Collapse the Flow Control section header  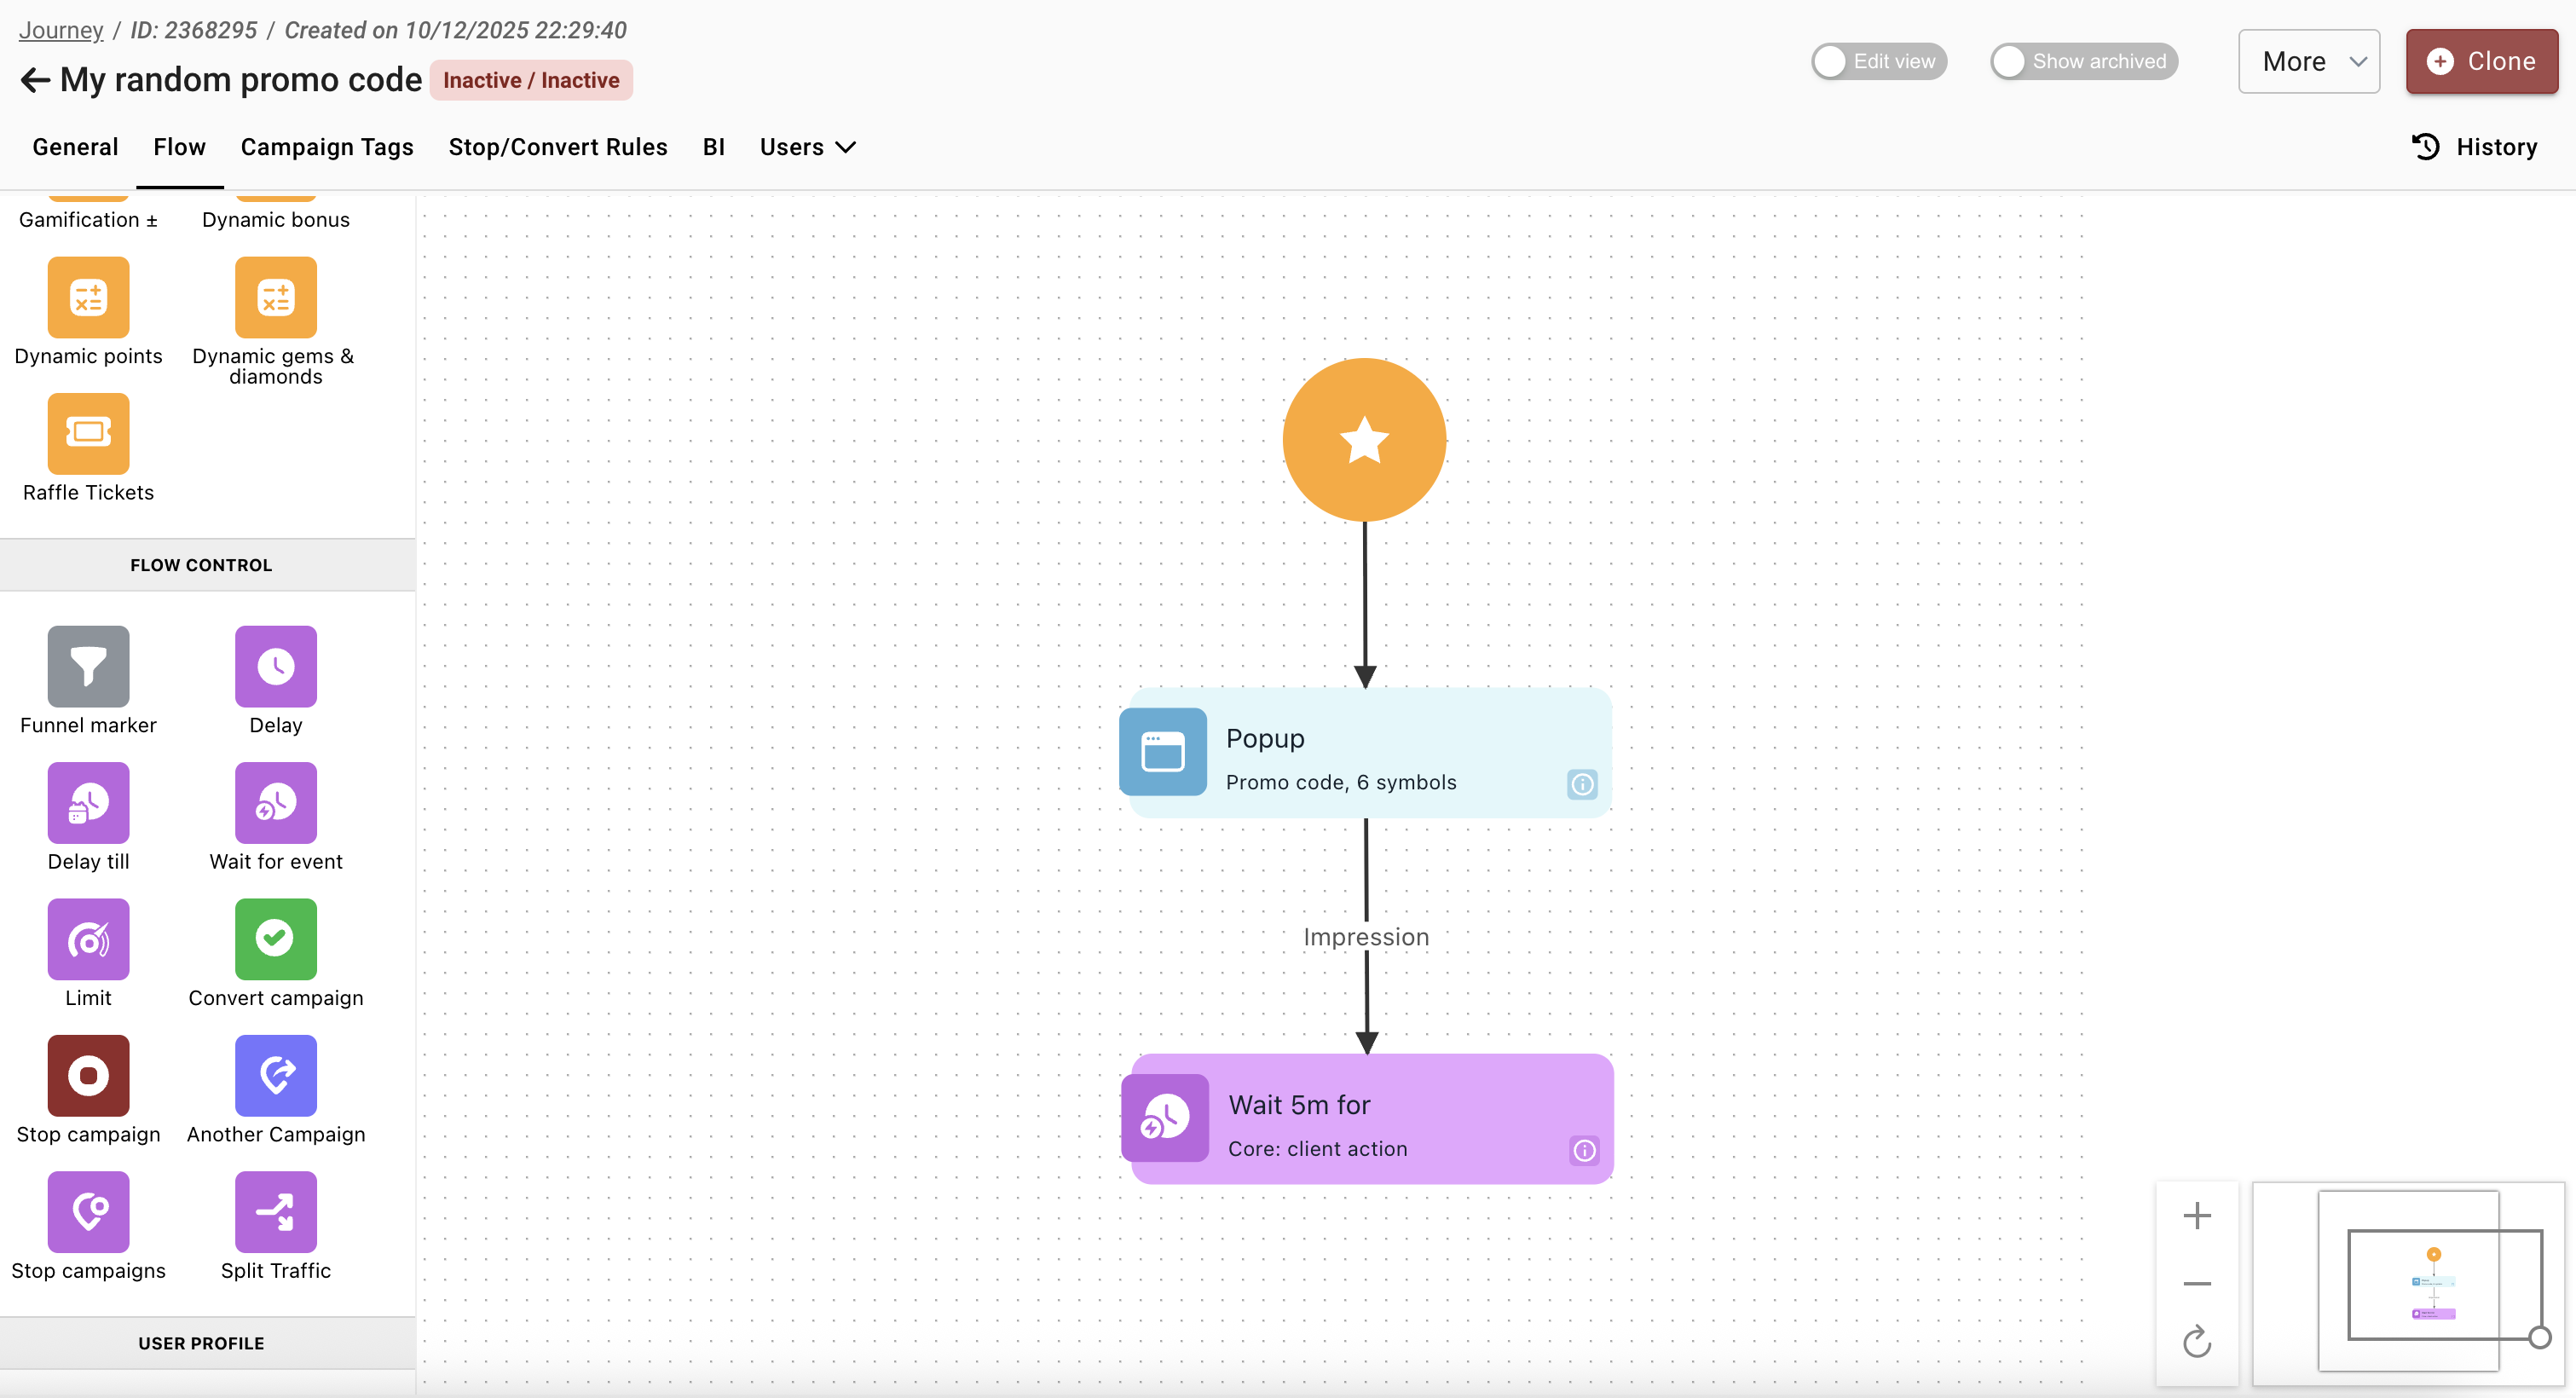(x=201, y=565)
